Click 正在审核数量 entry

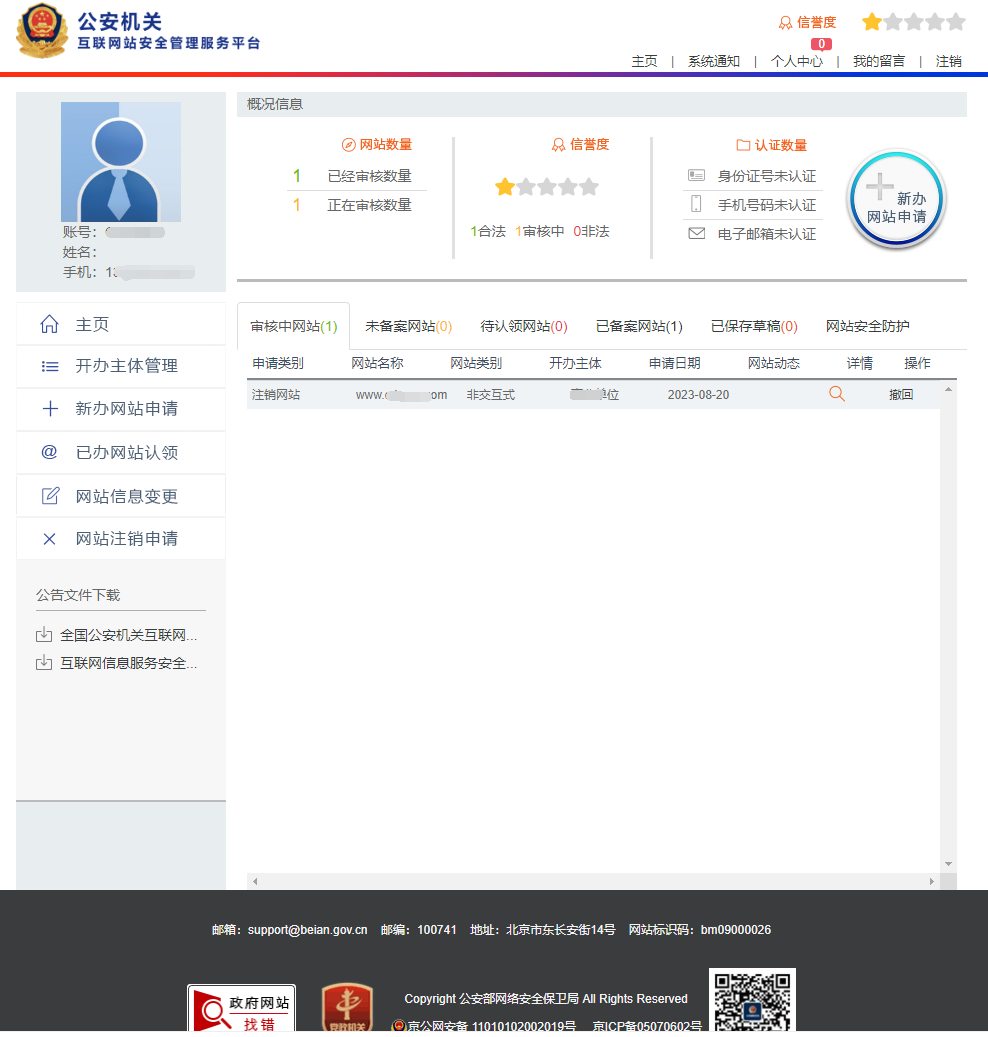click(369, 205)
